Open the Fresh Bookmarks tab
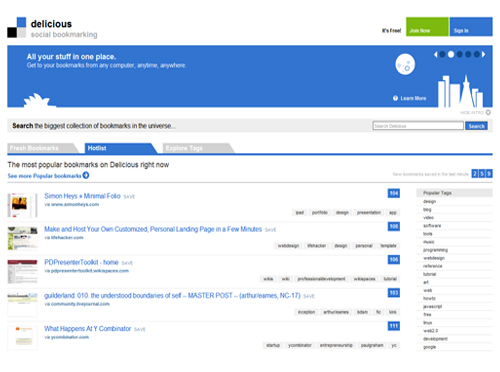The height and width of the screenshot is (372, 500). coord(42,148)
